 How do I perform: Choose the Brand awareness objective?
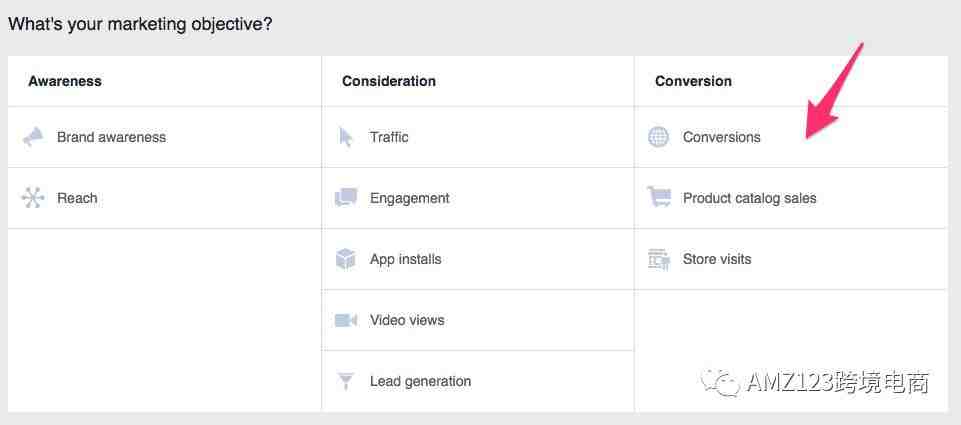[112, 137]
